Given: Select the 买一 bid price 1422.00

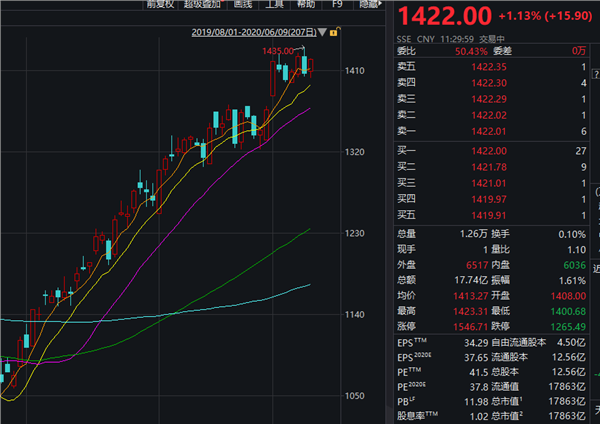Looking at the screenshot, I should coord(491,151).
